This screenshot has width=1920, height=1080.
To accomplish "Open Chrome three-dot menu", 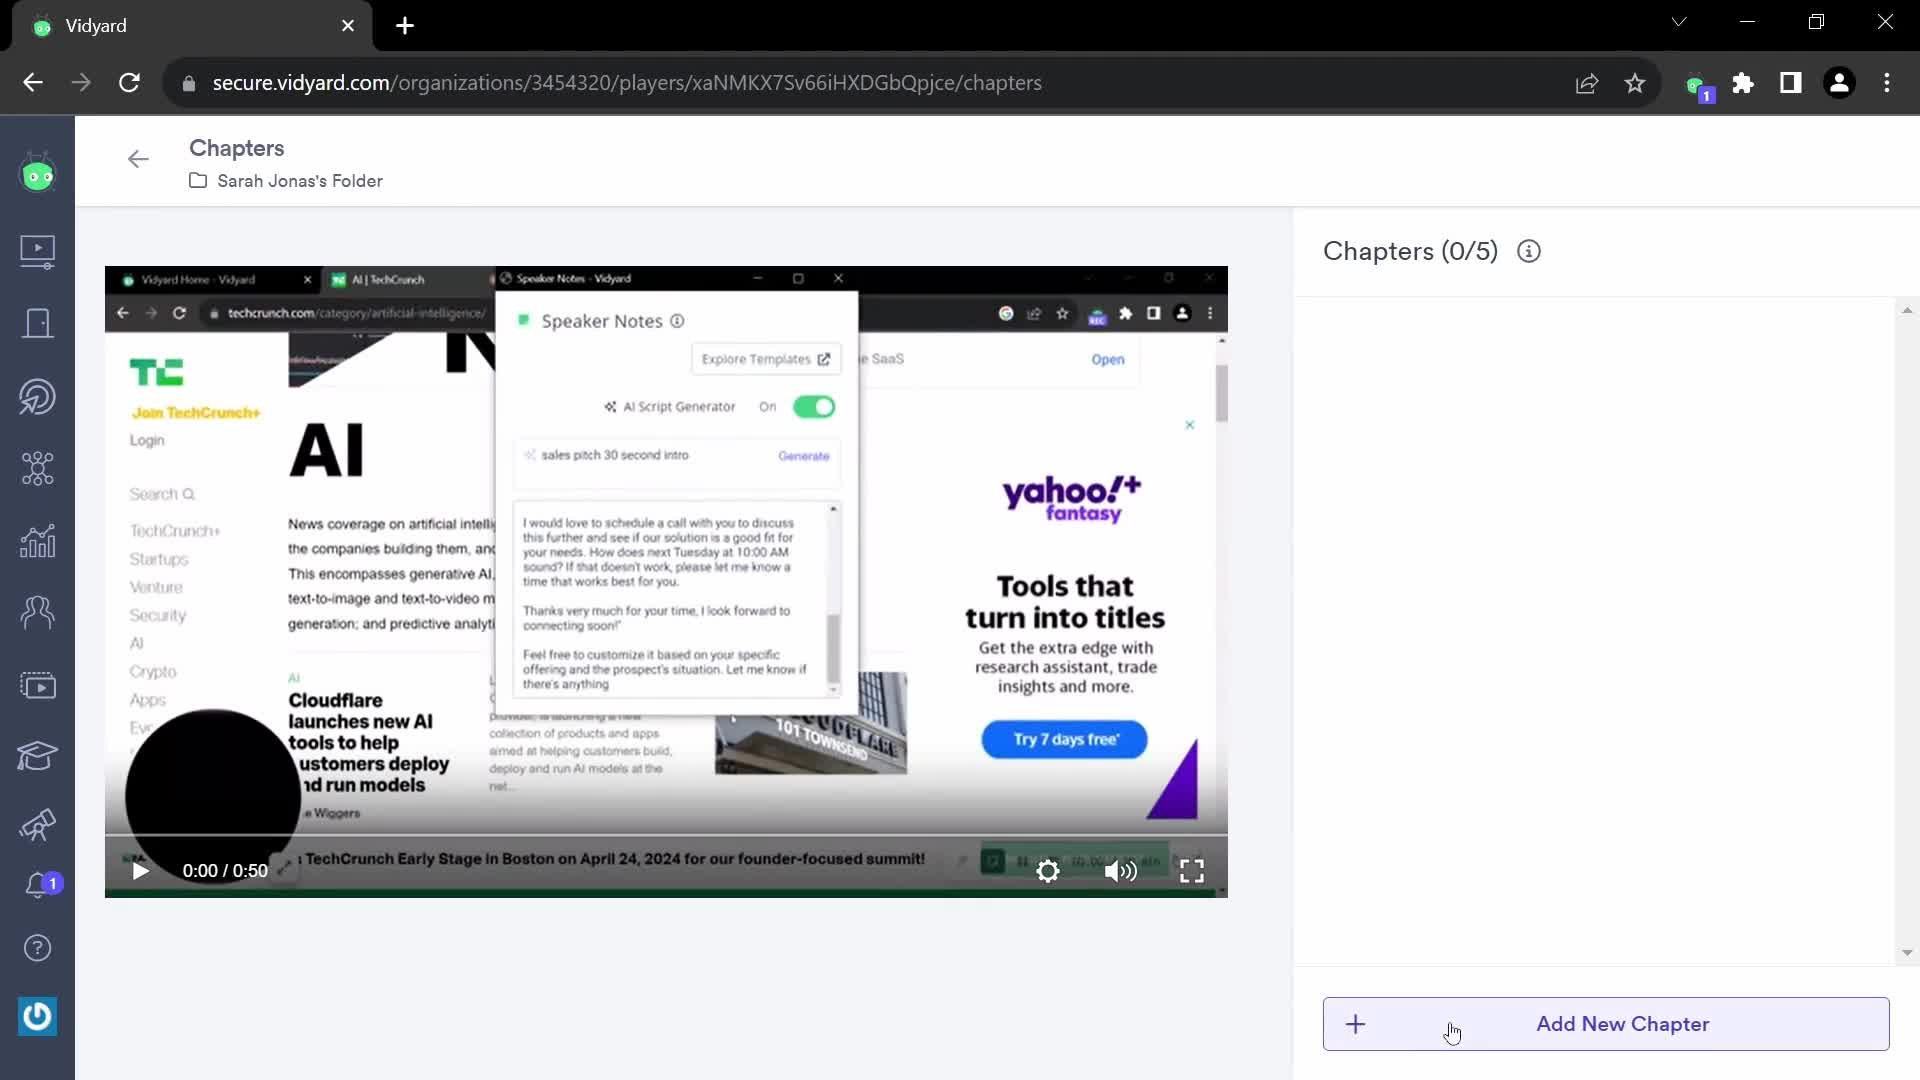I will [x=1887, y=83].
